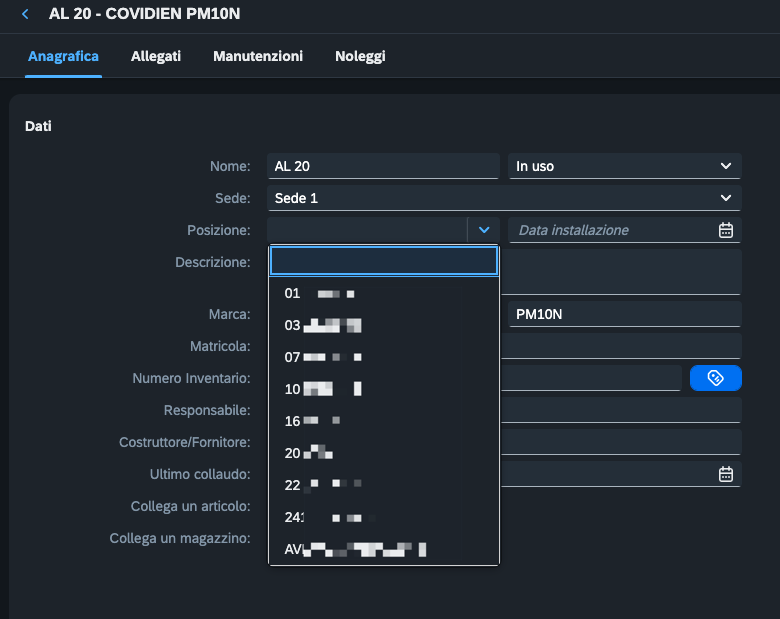Go to the Noleggi tab
Viewport: 780px width, 619px height.
(360, 56)
